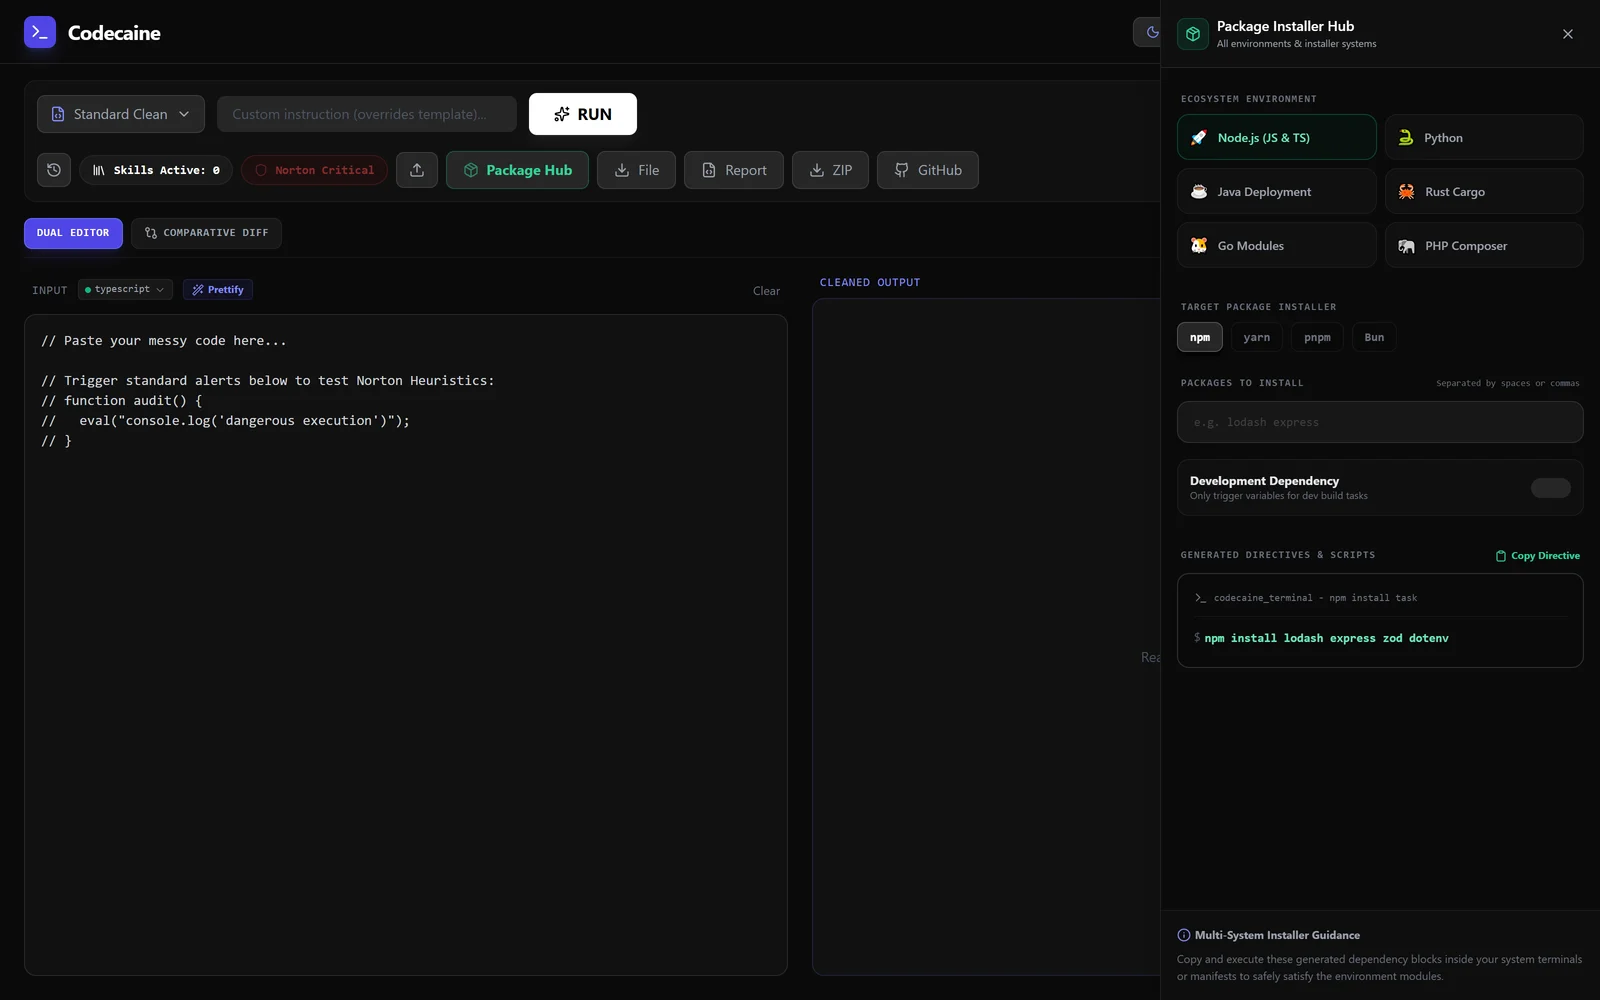Select the Rust Cargo ecosystem

1484,191
